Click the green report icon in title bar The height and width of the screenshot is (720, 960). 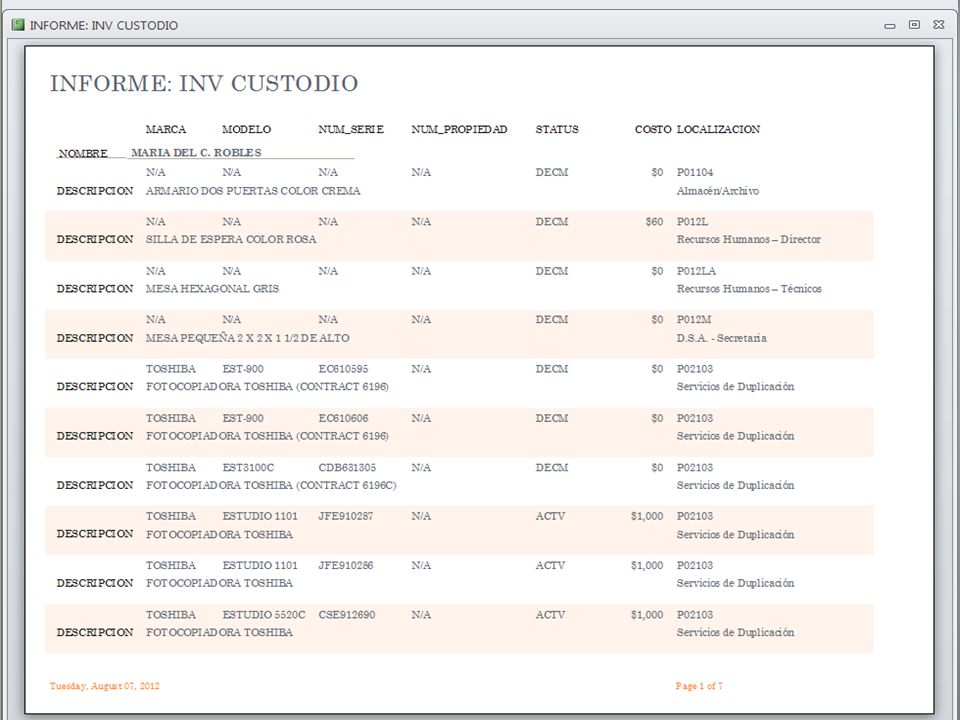pos(18,25)
